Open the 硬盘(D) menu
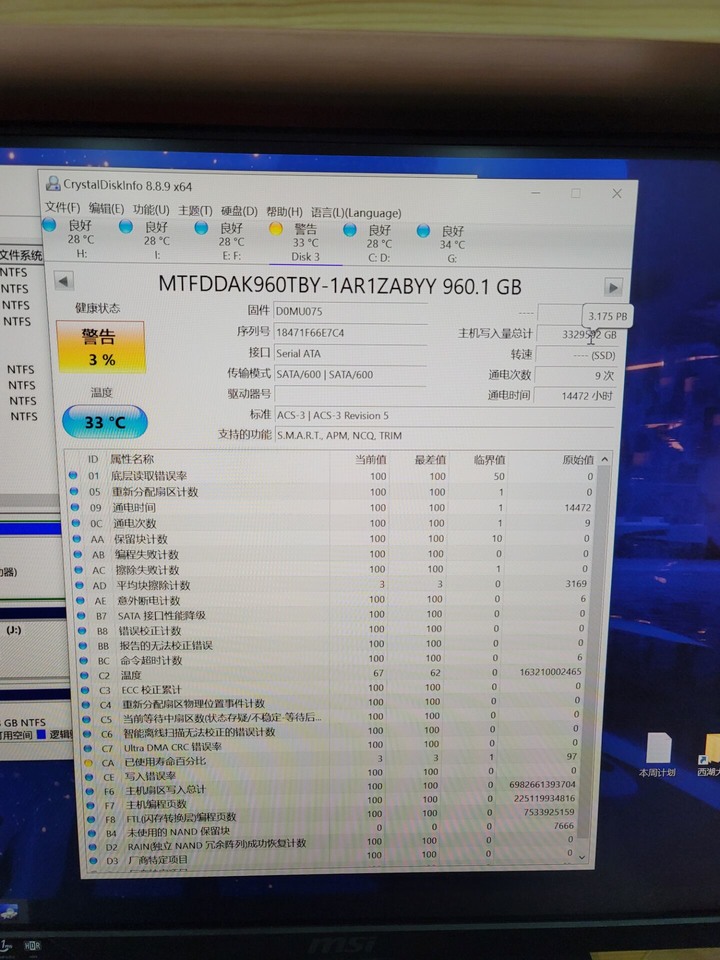This screenshot has width=720, height=960. pyautogui.click(x=239, y=211)
